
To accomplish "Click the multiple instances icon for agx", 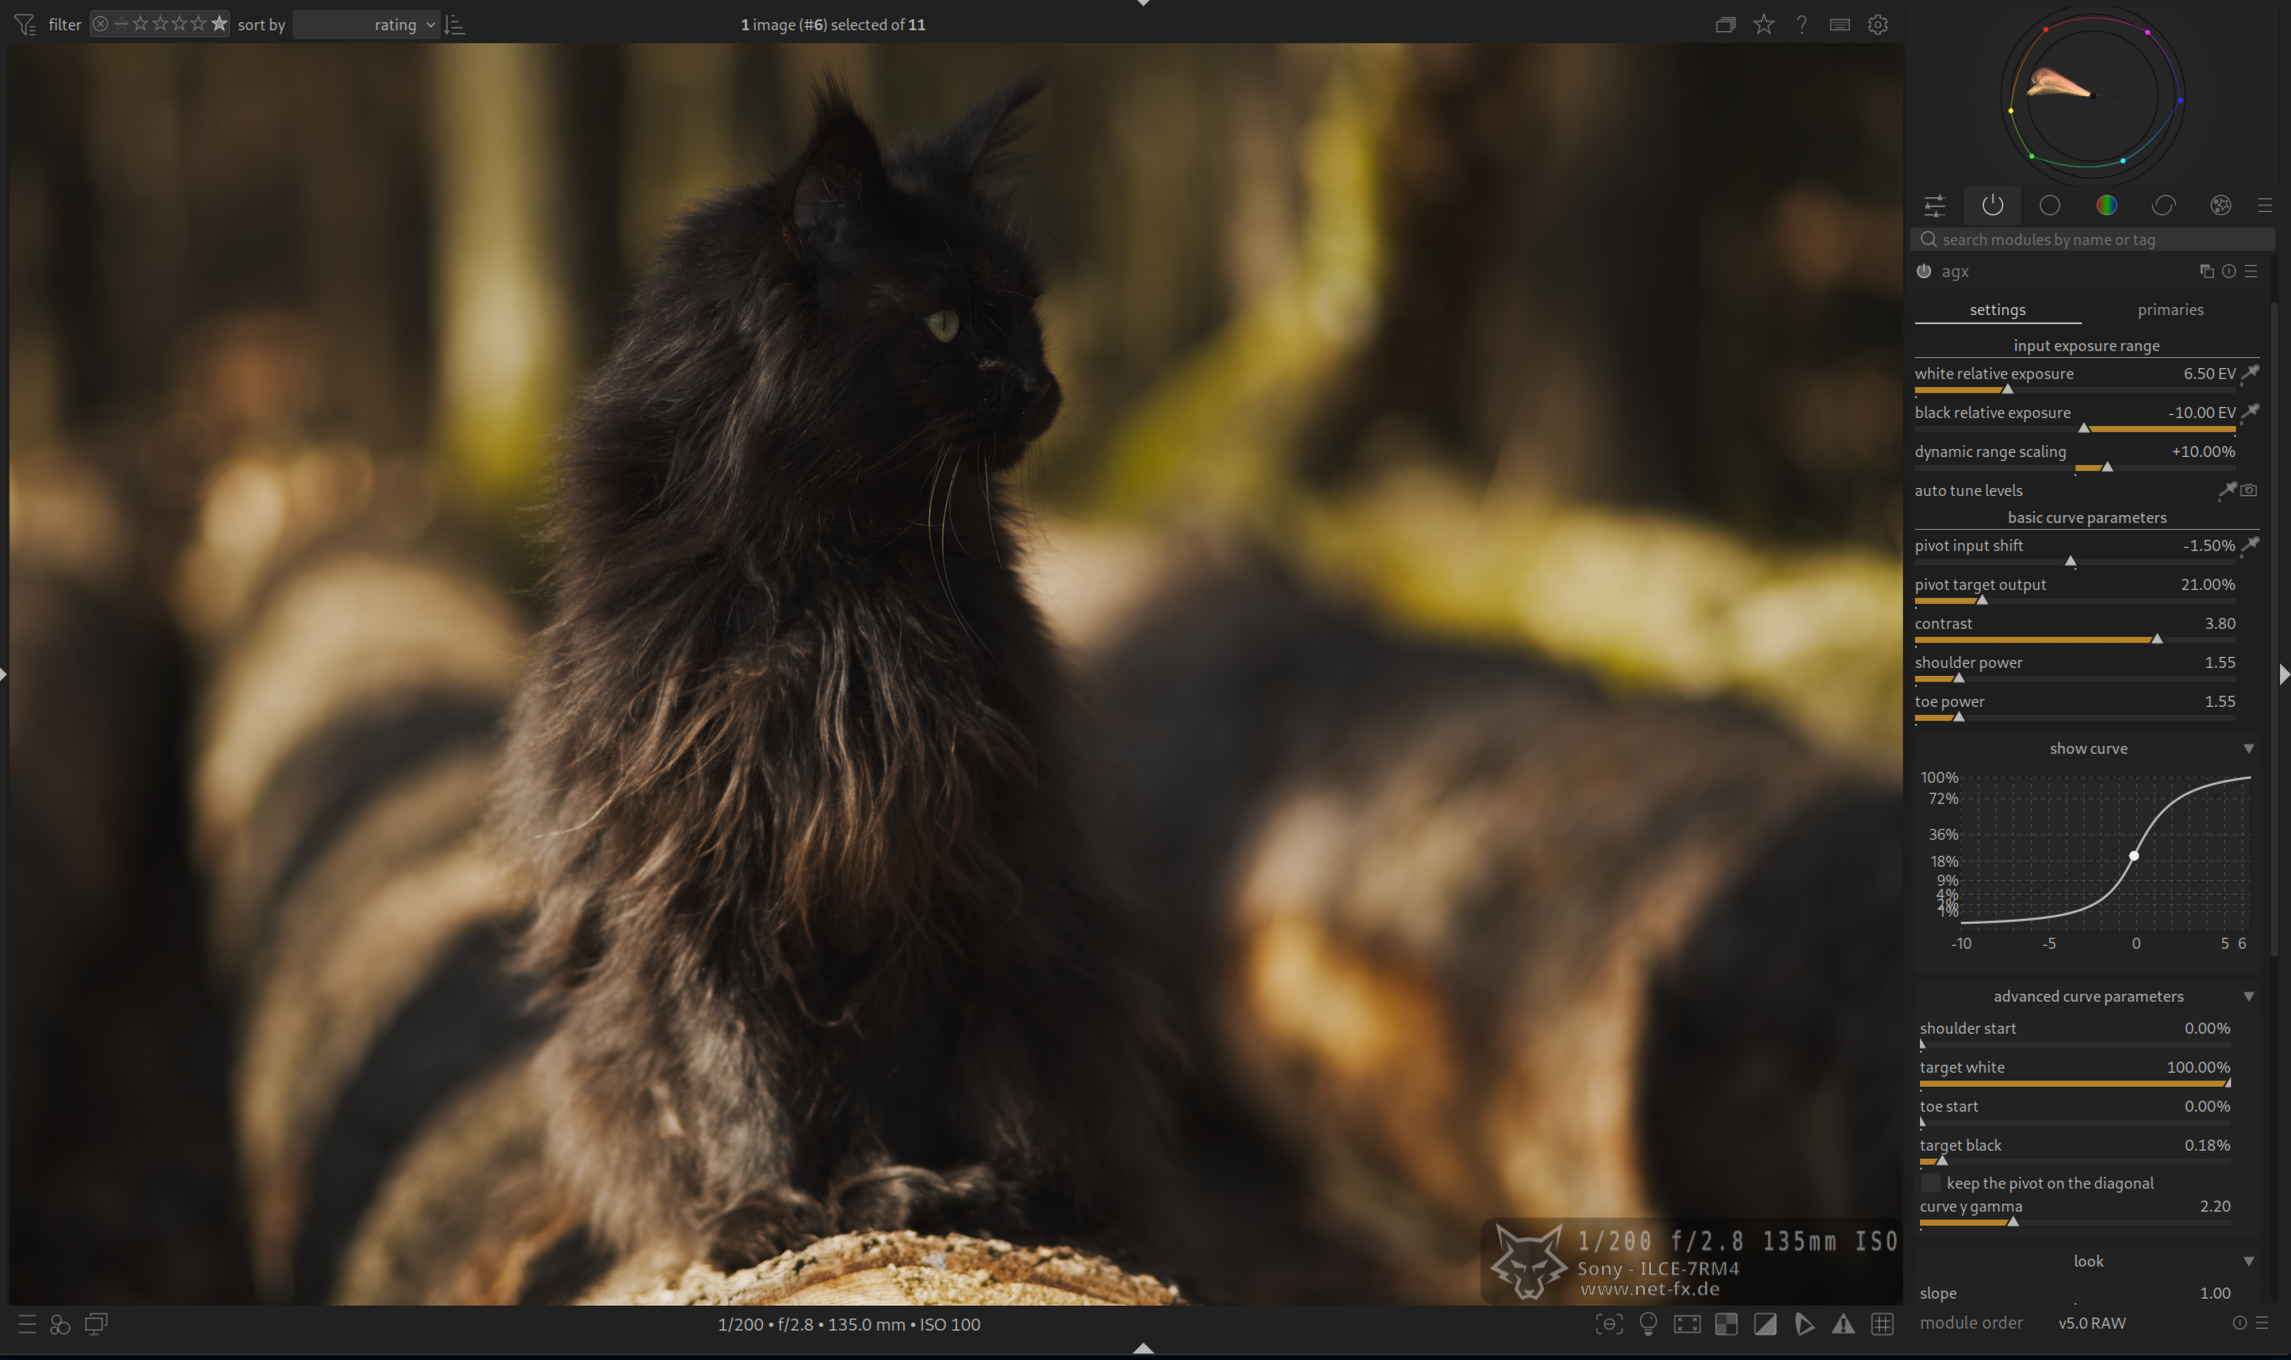I will [x=2206, y=271].
